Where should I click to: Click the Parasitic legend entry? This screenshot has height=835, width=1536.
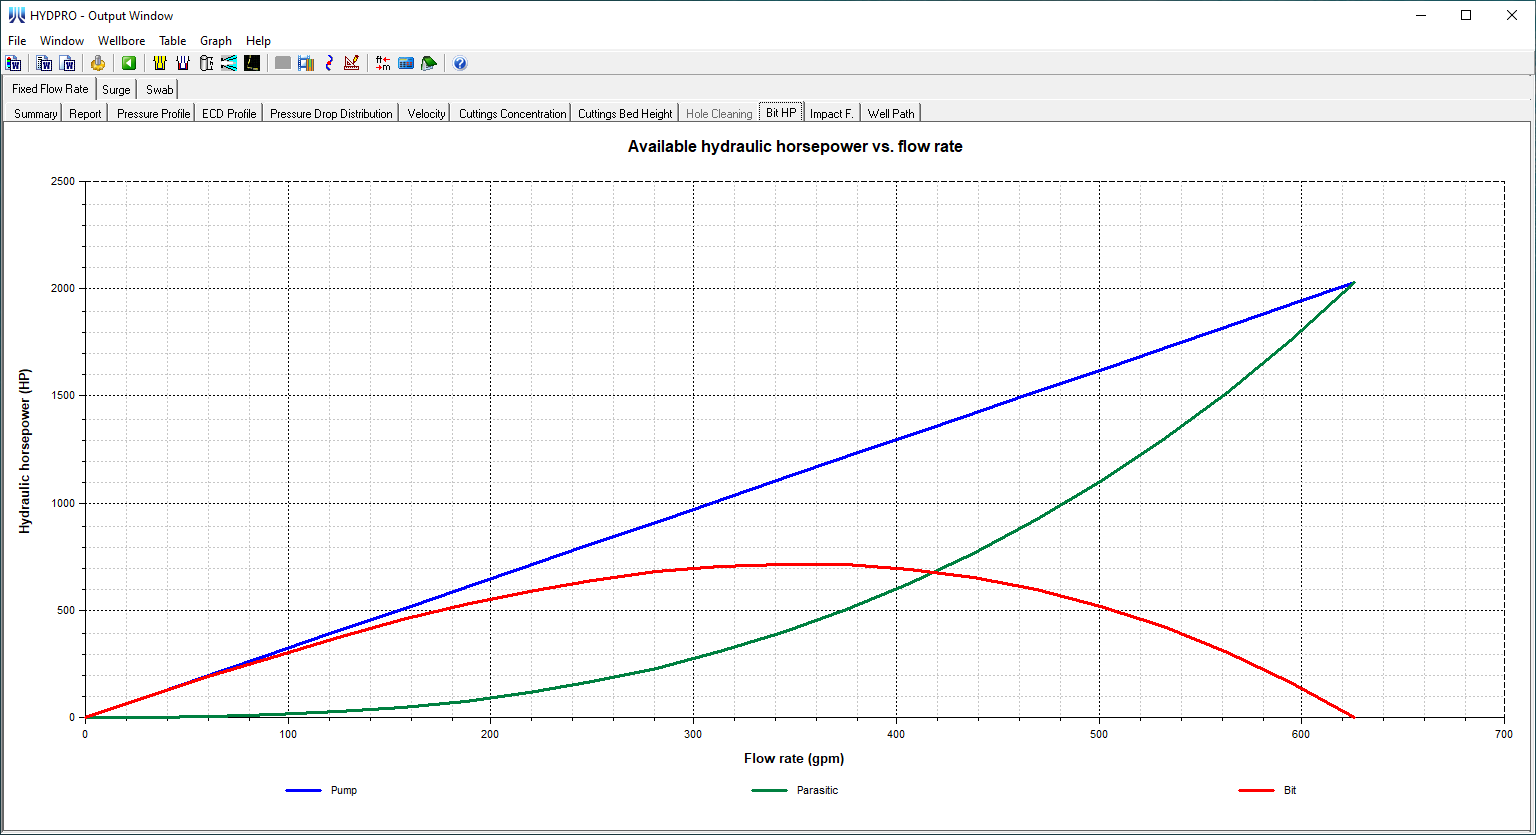click(x=817, y=790)
